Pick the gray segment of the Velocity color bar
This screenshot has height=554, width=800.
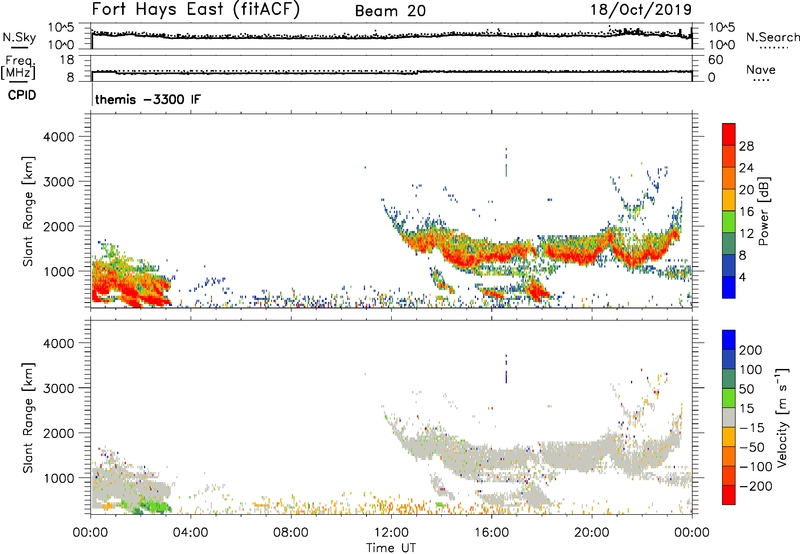click(x=729, y=417)
